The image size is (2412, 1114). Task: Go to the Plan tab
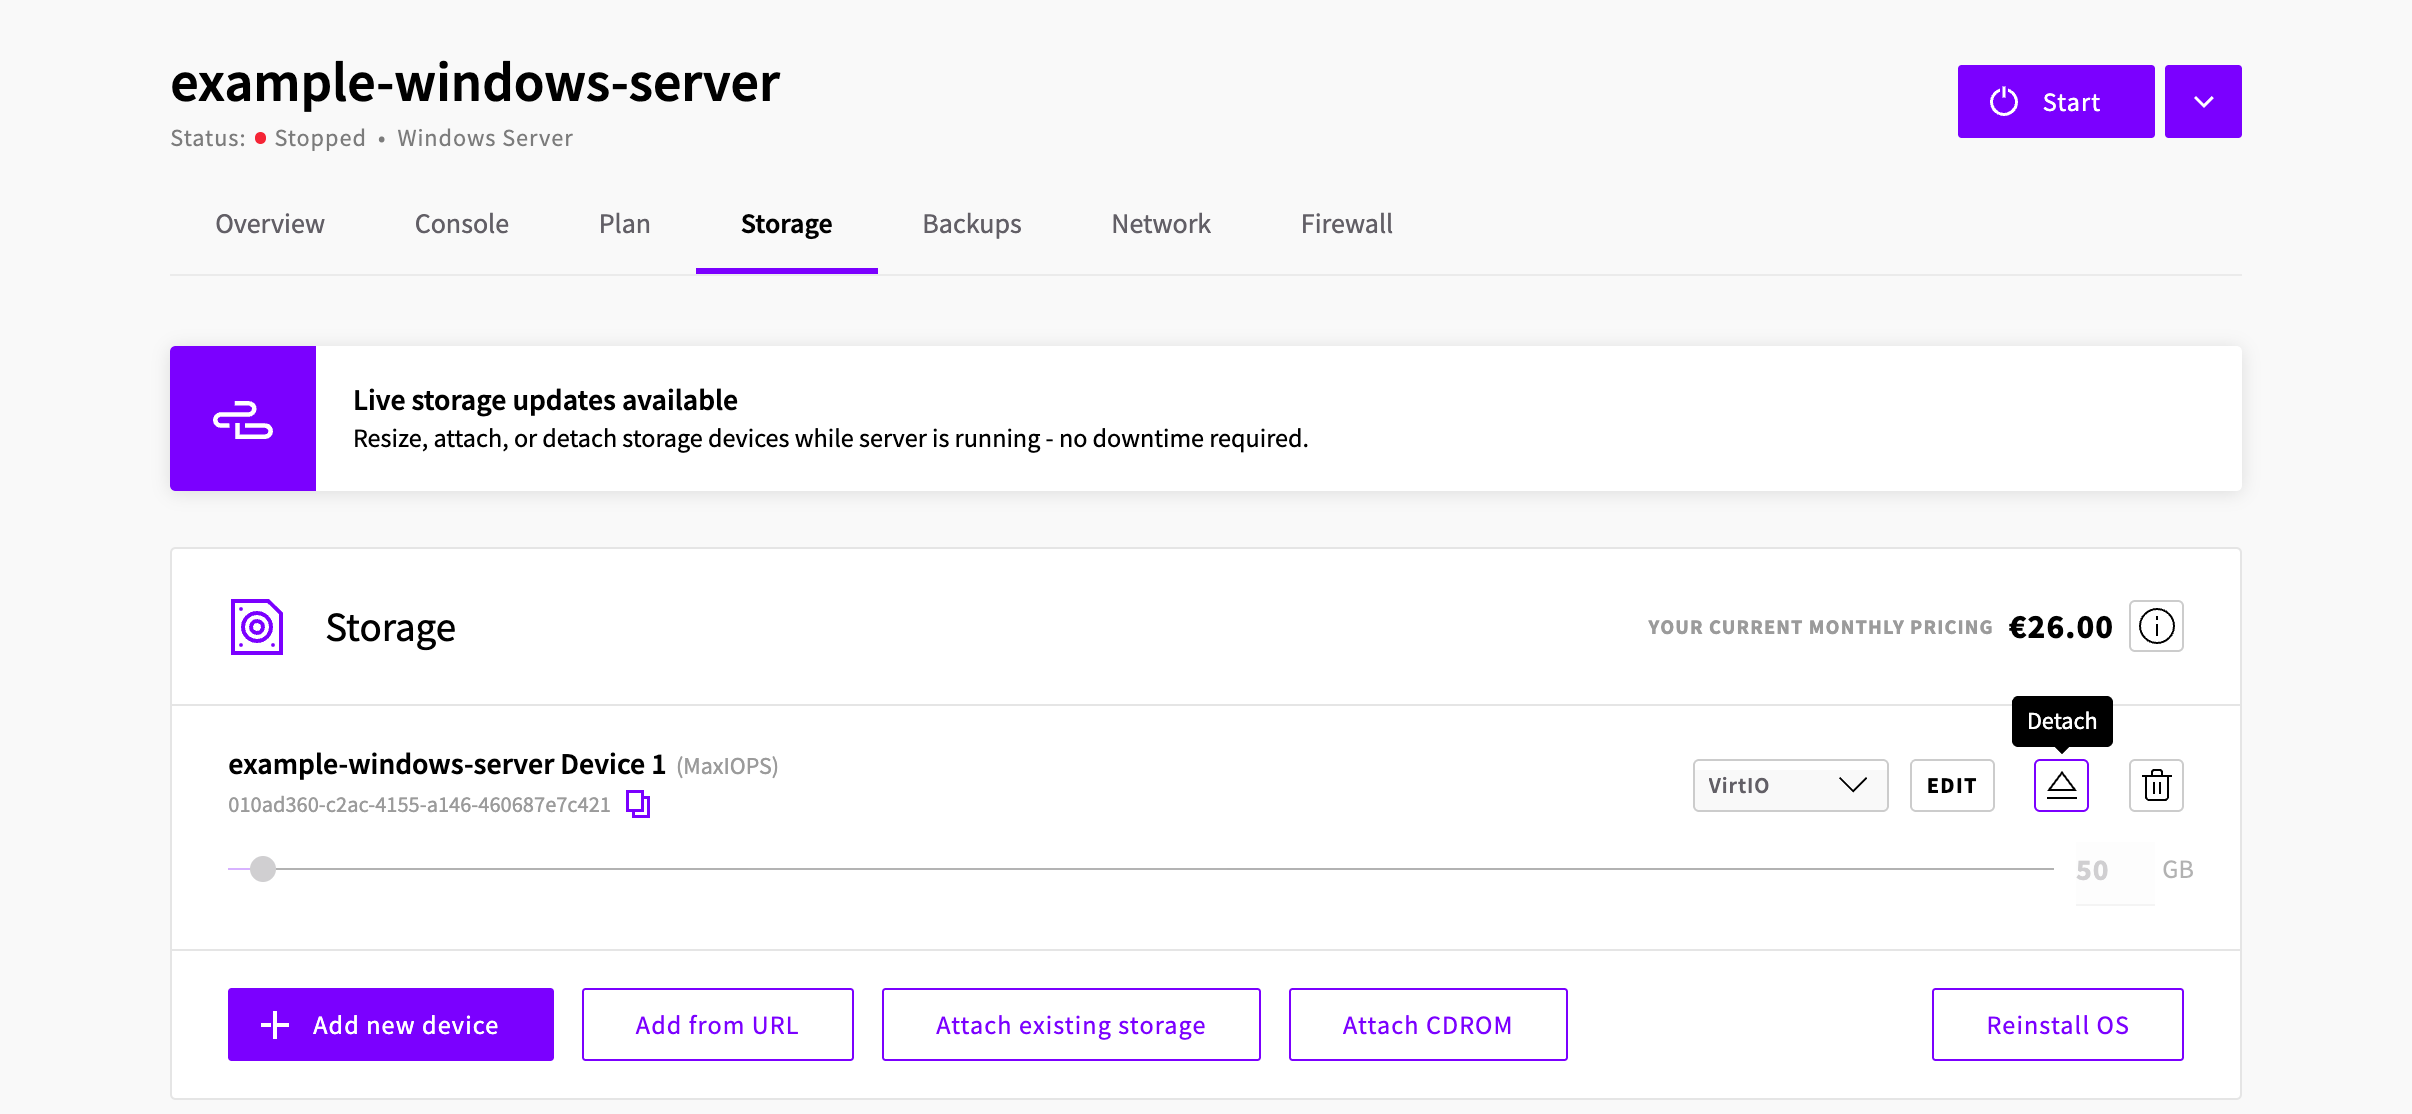click(x=625, y=224)
